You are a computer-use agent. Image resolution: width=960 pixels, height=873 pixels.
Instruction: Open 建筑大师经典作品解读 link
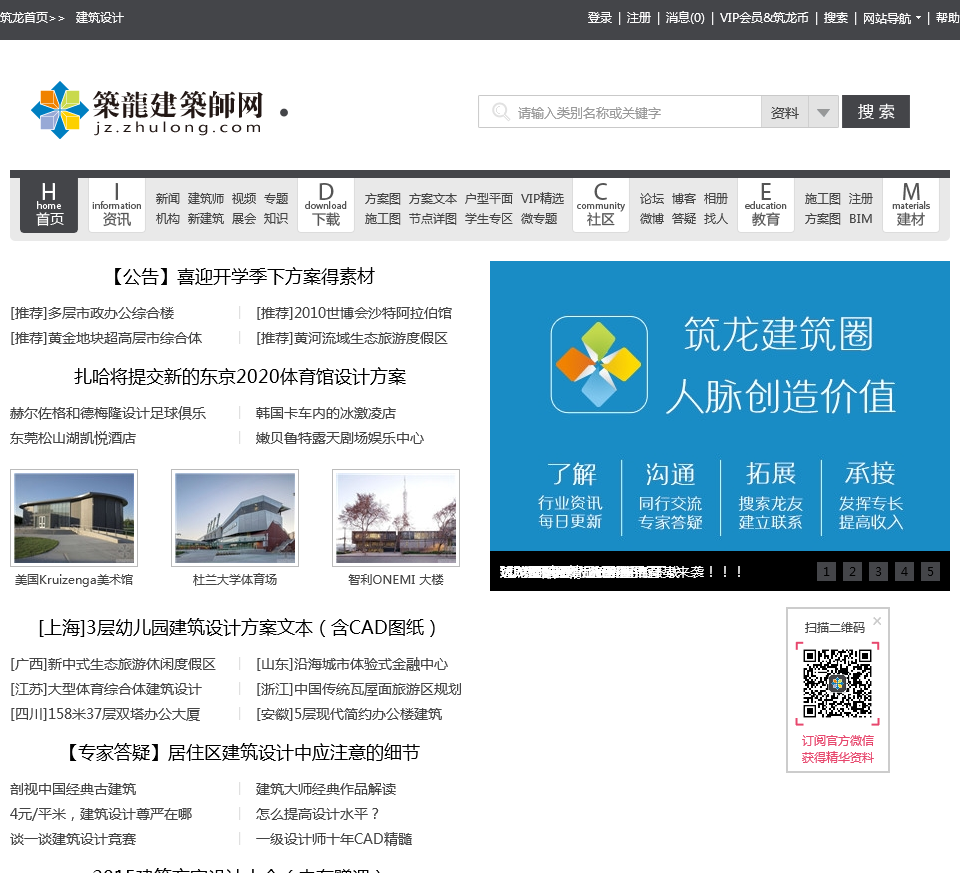pyautogui.click(x=326, y=789)
